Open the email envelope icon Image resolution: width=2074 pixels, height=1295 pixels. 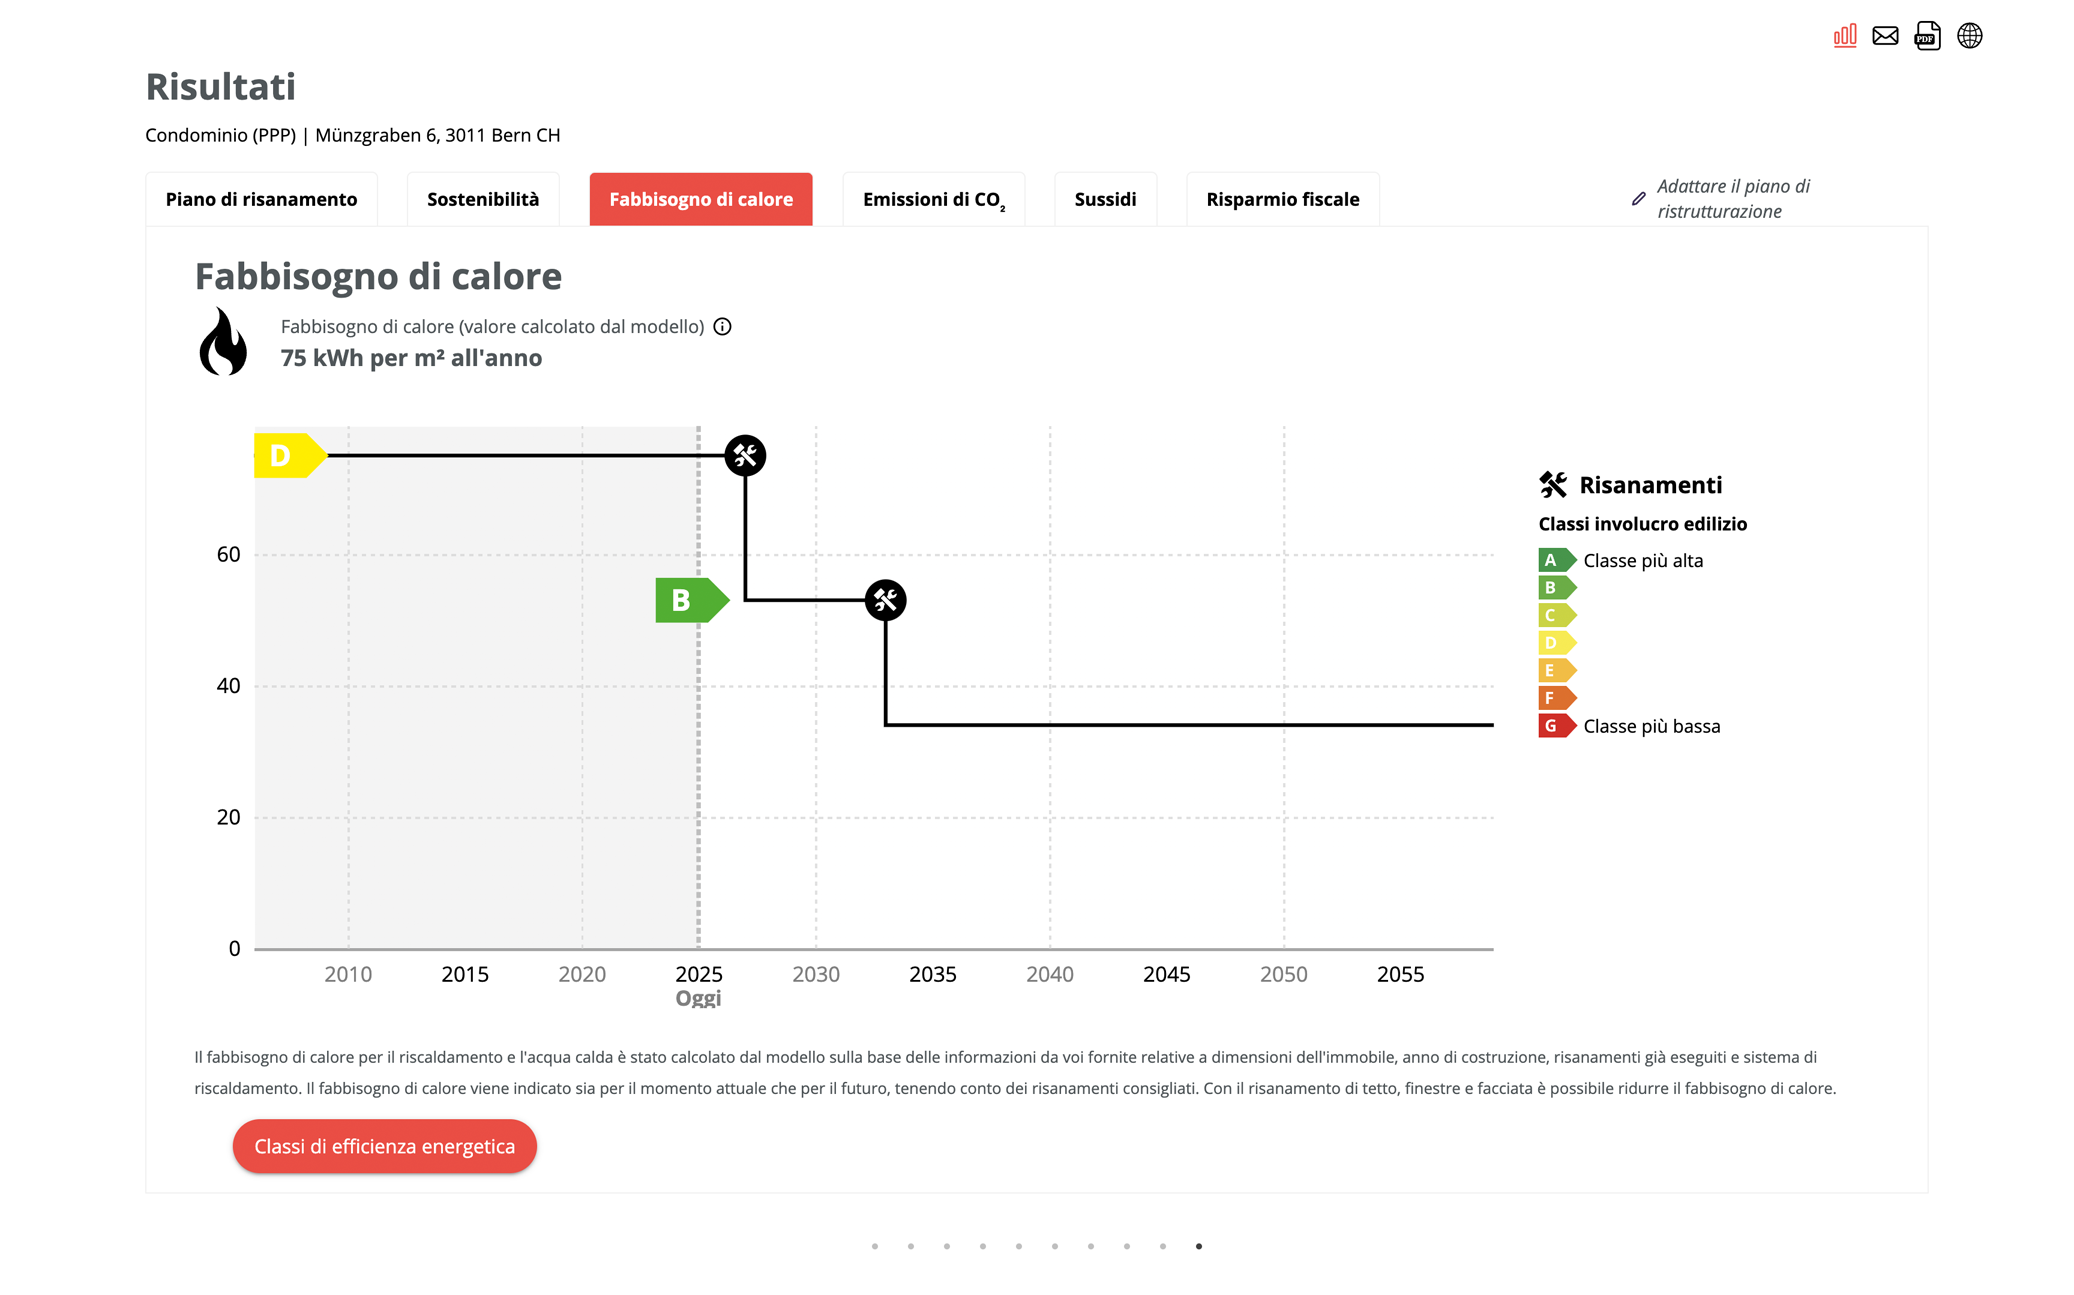1885,36
